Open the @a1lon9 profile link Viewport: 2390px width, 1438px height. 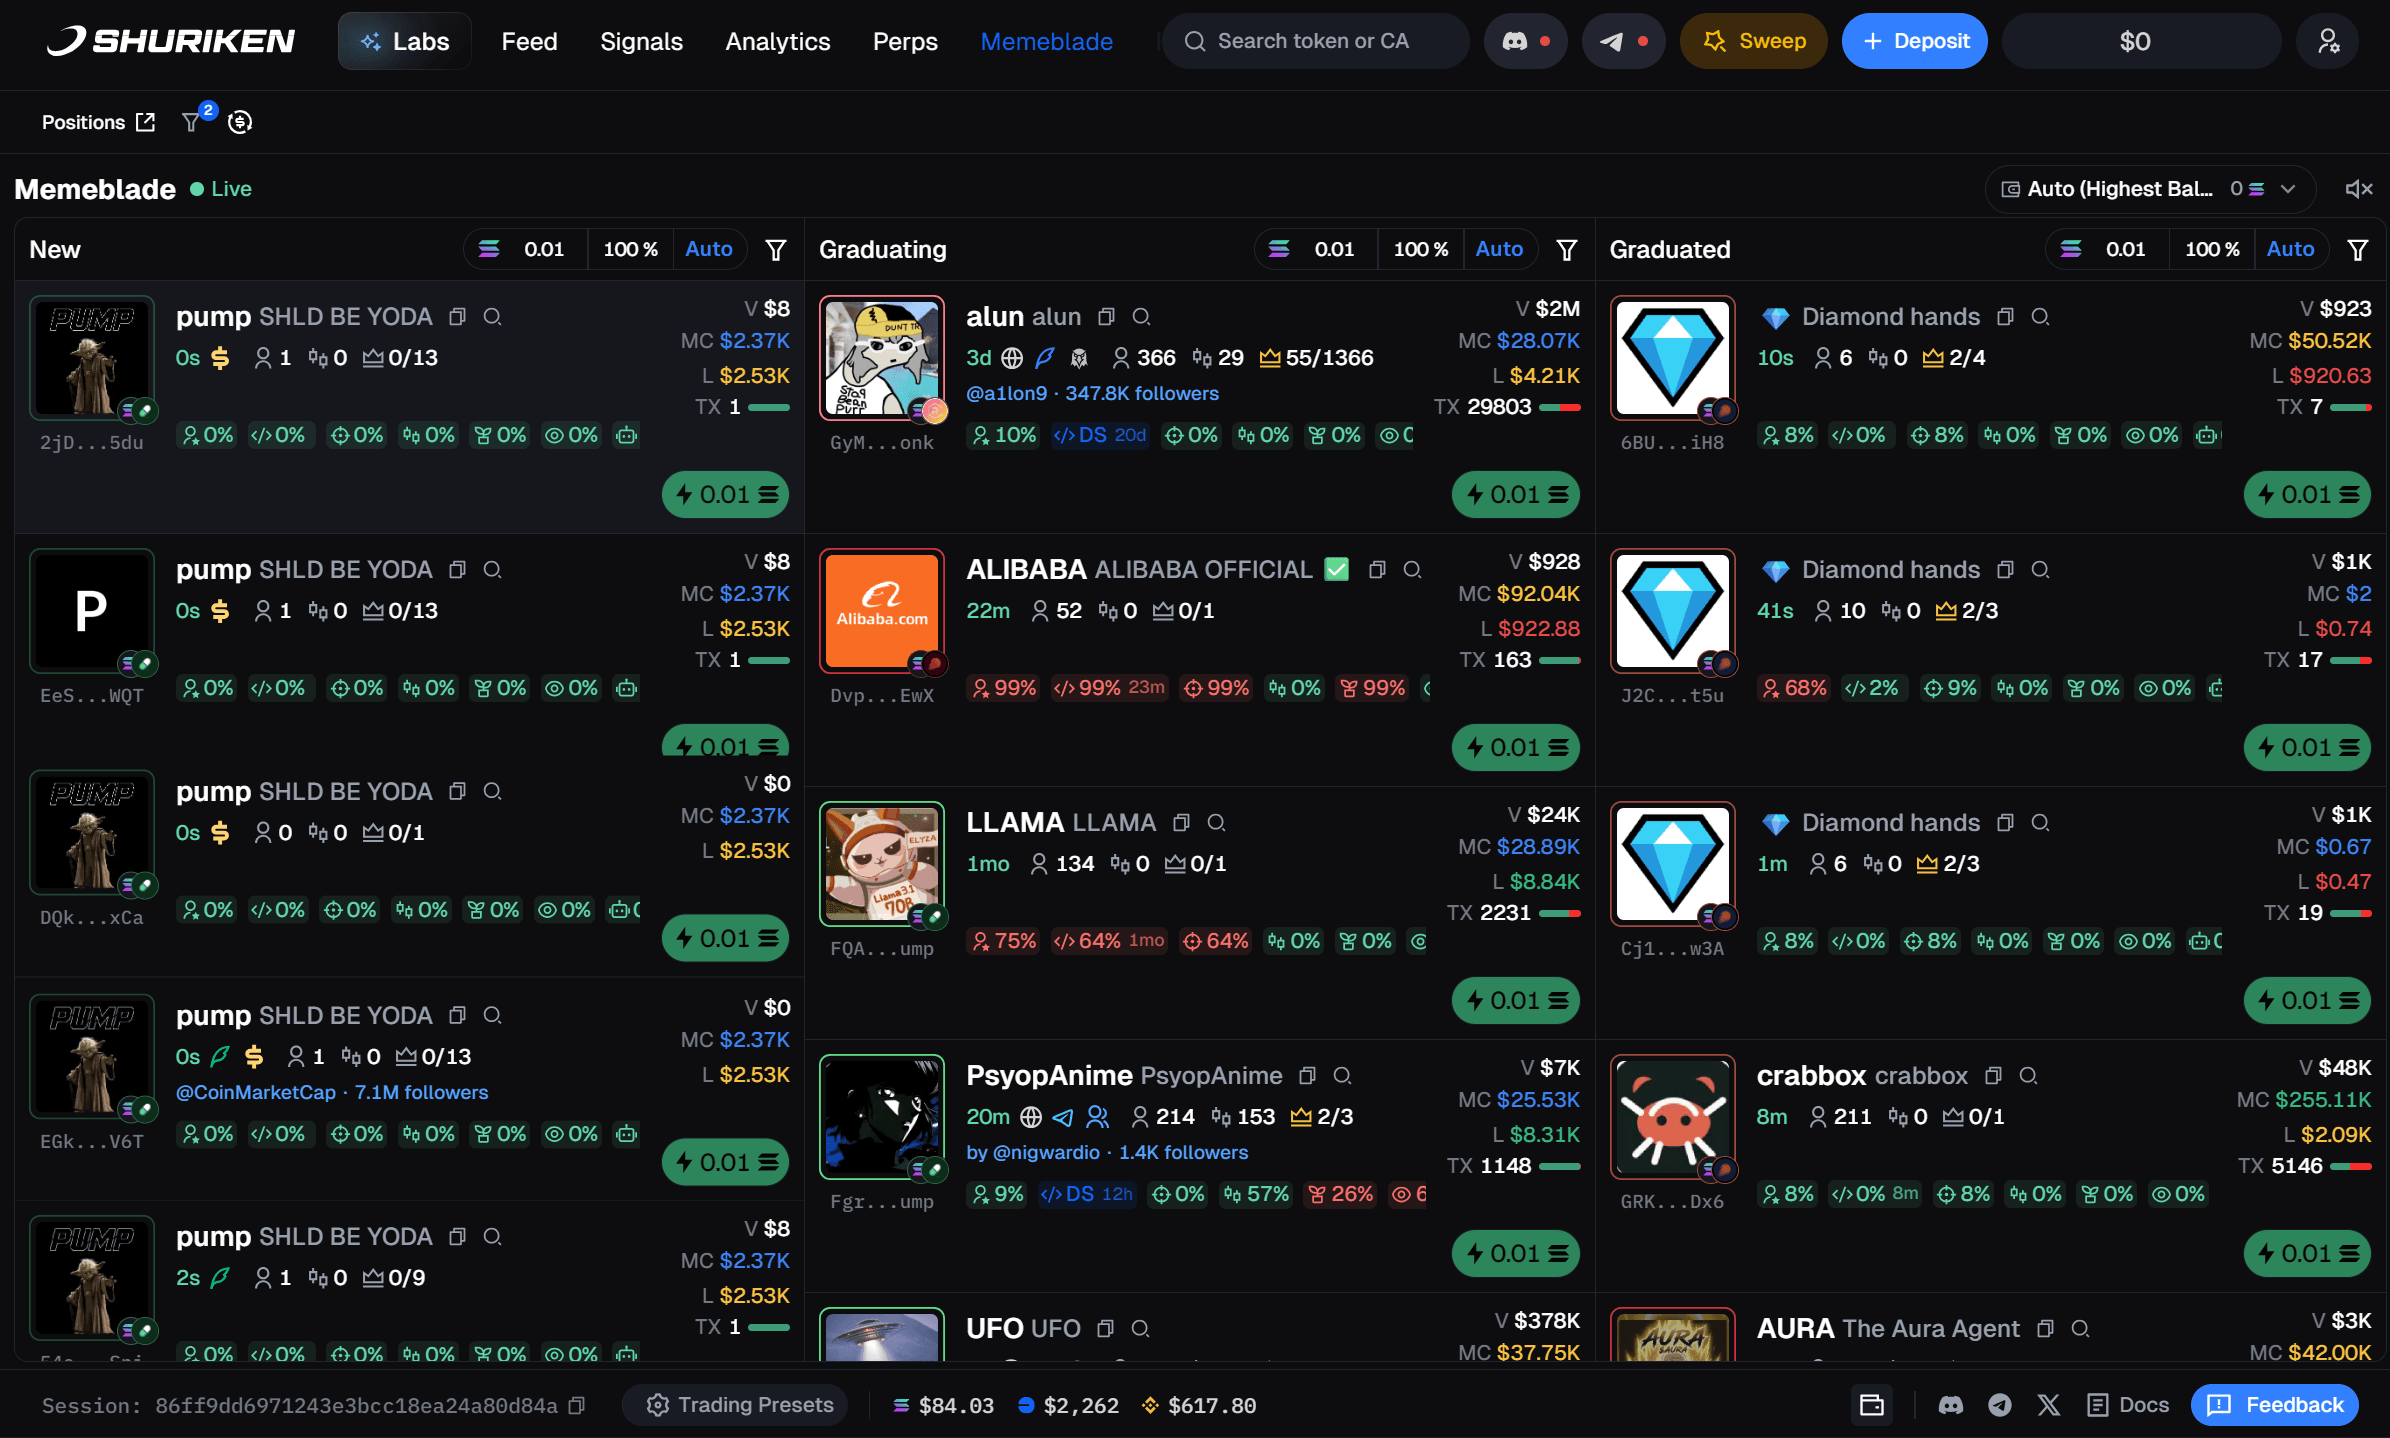1093,394
